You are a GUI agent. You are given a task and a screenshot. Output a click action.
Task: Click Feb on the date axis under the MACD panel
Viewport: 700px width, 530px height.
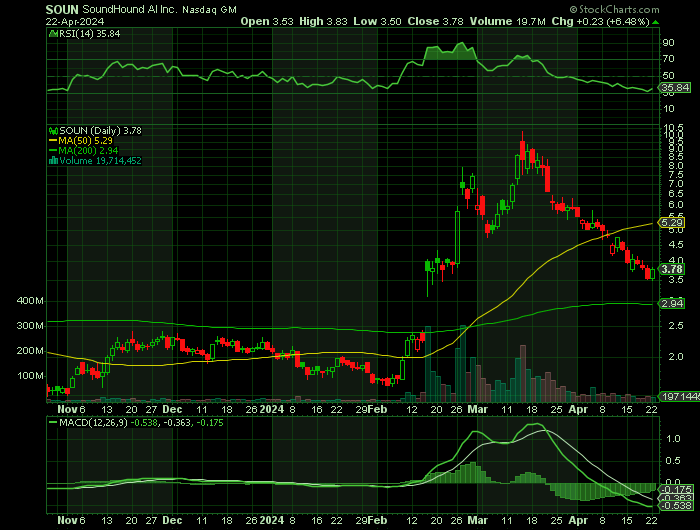[378, 521]
